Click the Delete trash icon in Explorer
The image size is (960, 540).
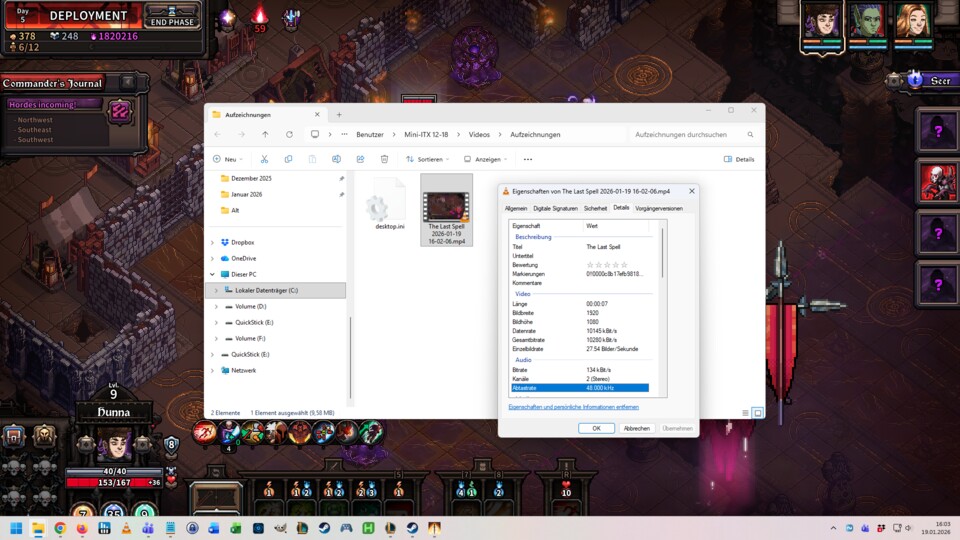(384, 159)
